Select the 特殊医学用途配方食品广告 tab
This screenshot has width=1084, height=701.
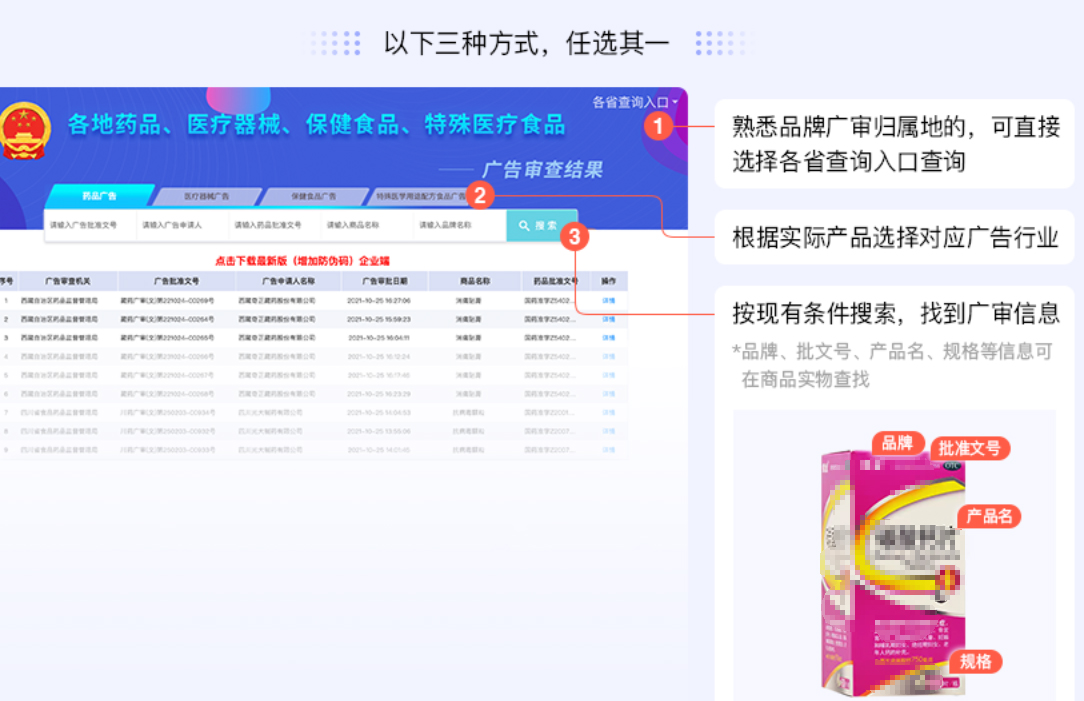point(422,197)
